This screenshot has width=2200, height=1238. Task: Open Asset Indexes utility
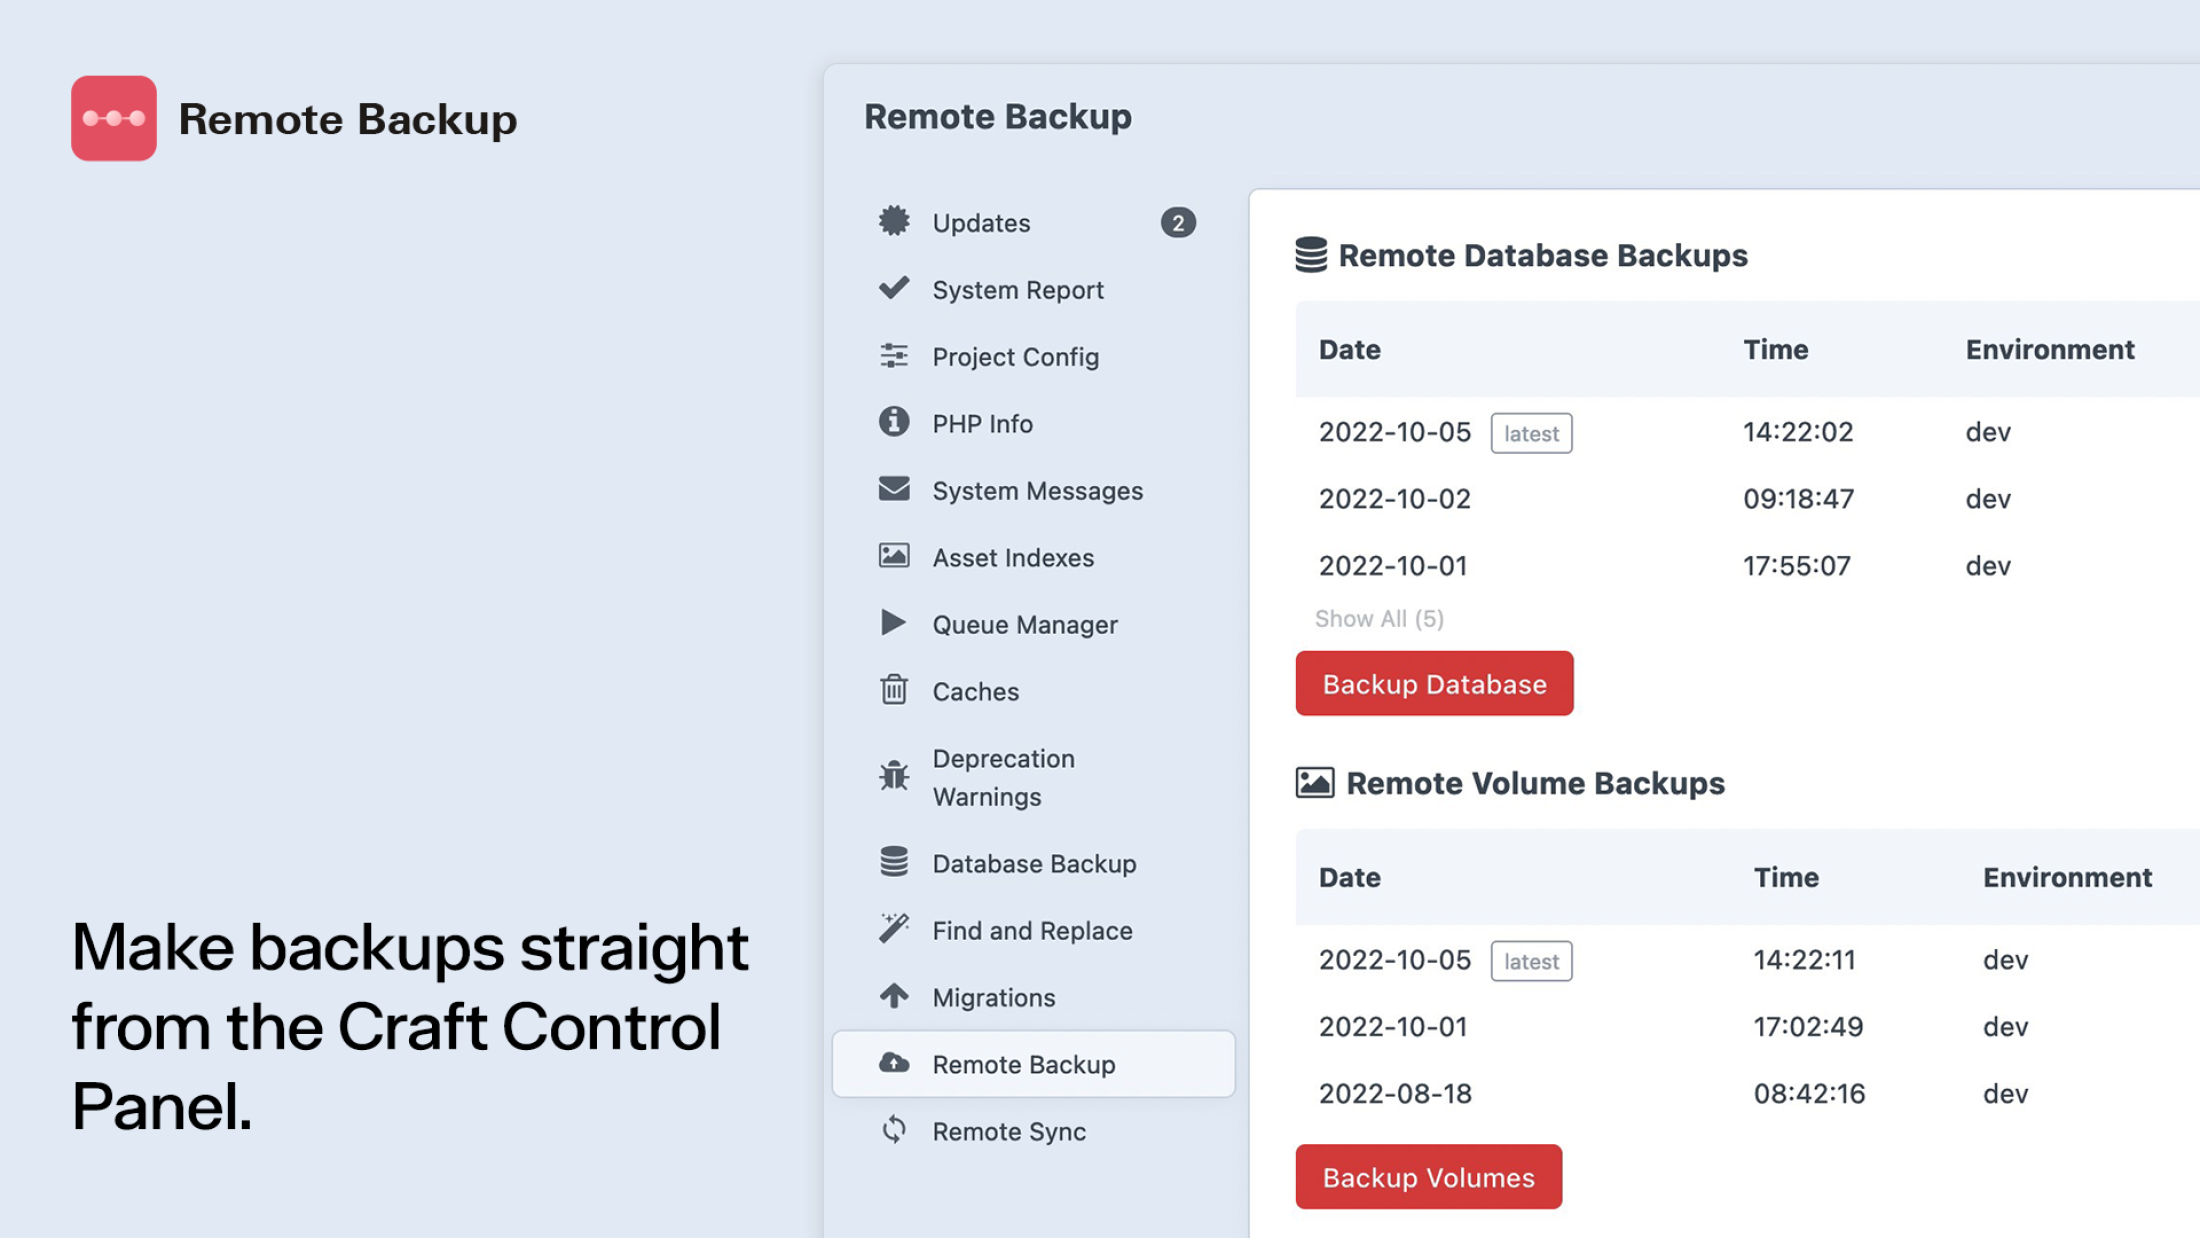coord(1012,557)
